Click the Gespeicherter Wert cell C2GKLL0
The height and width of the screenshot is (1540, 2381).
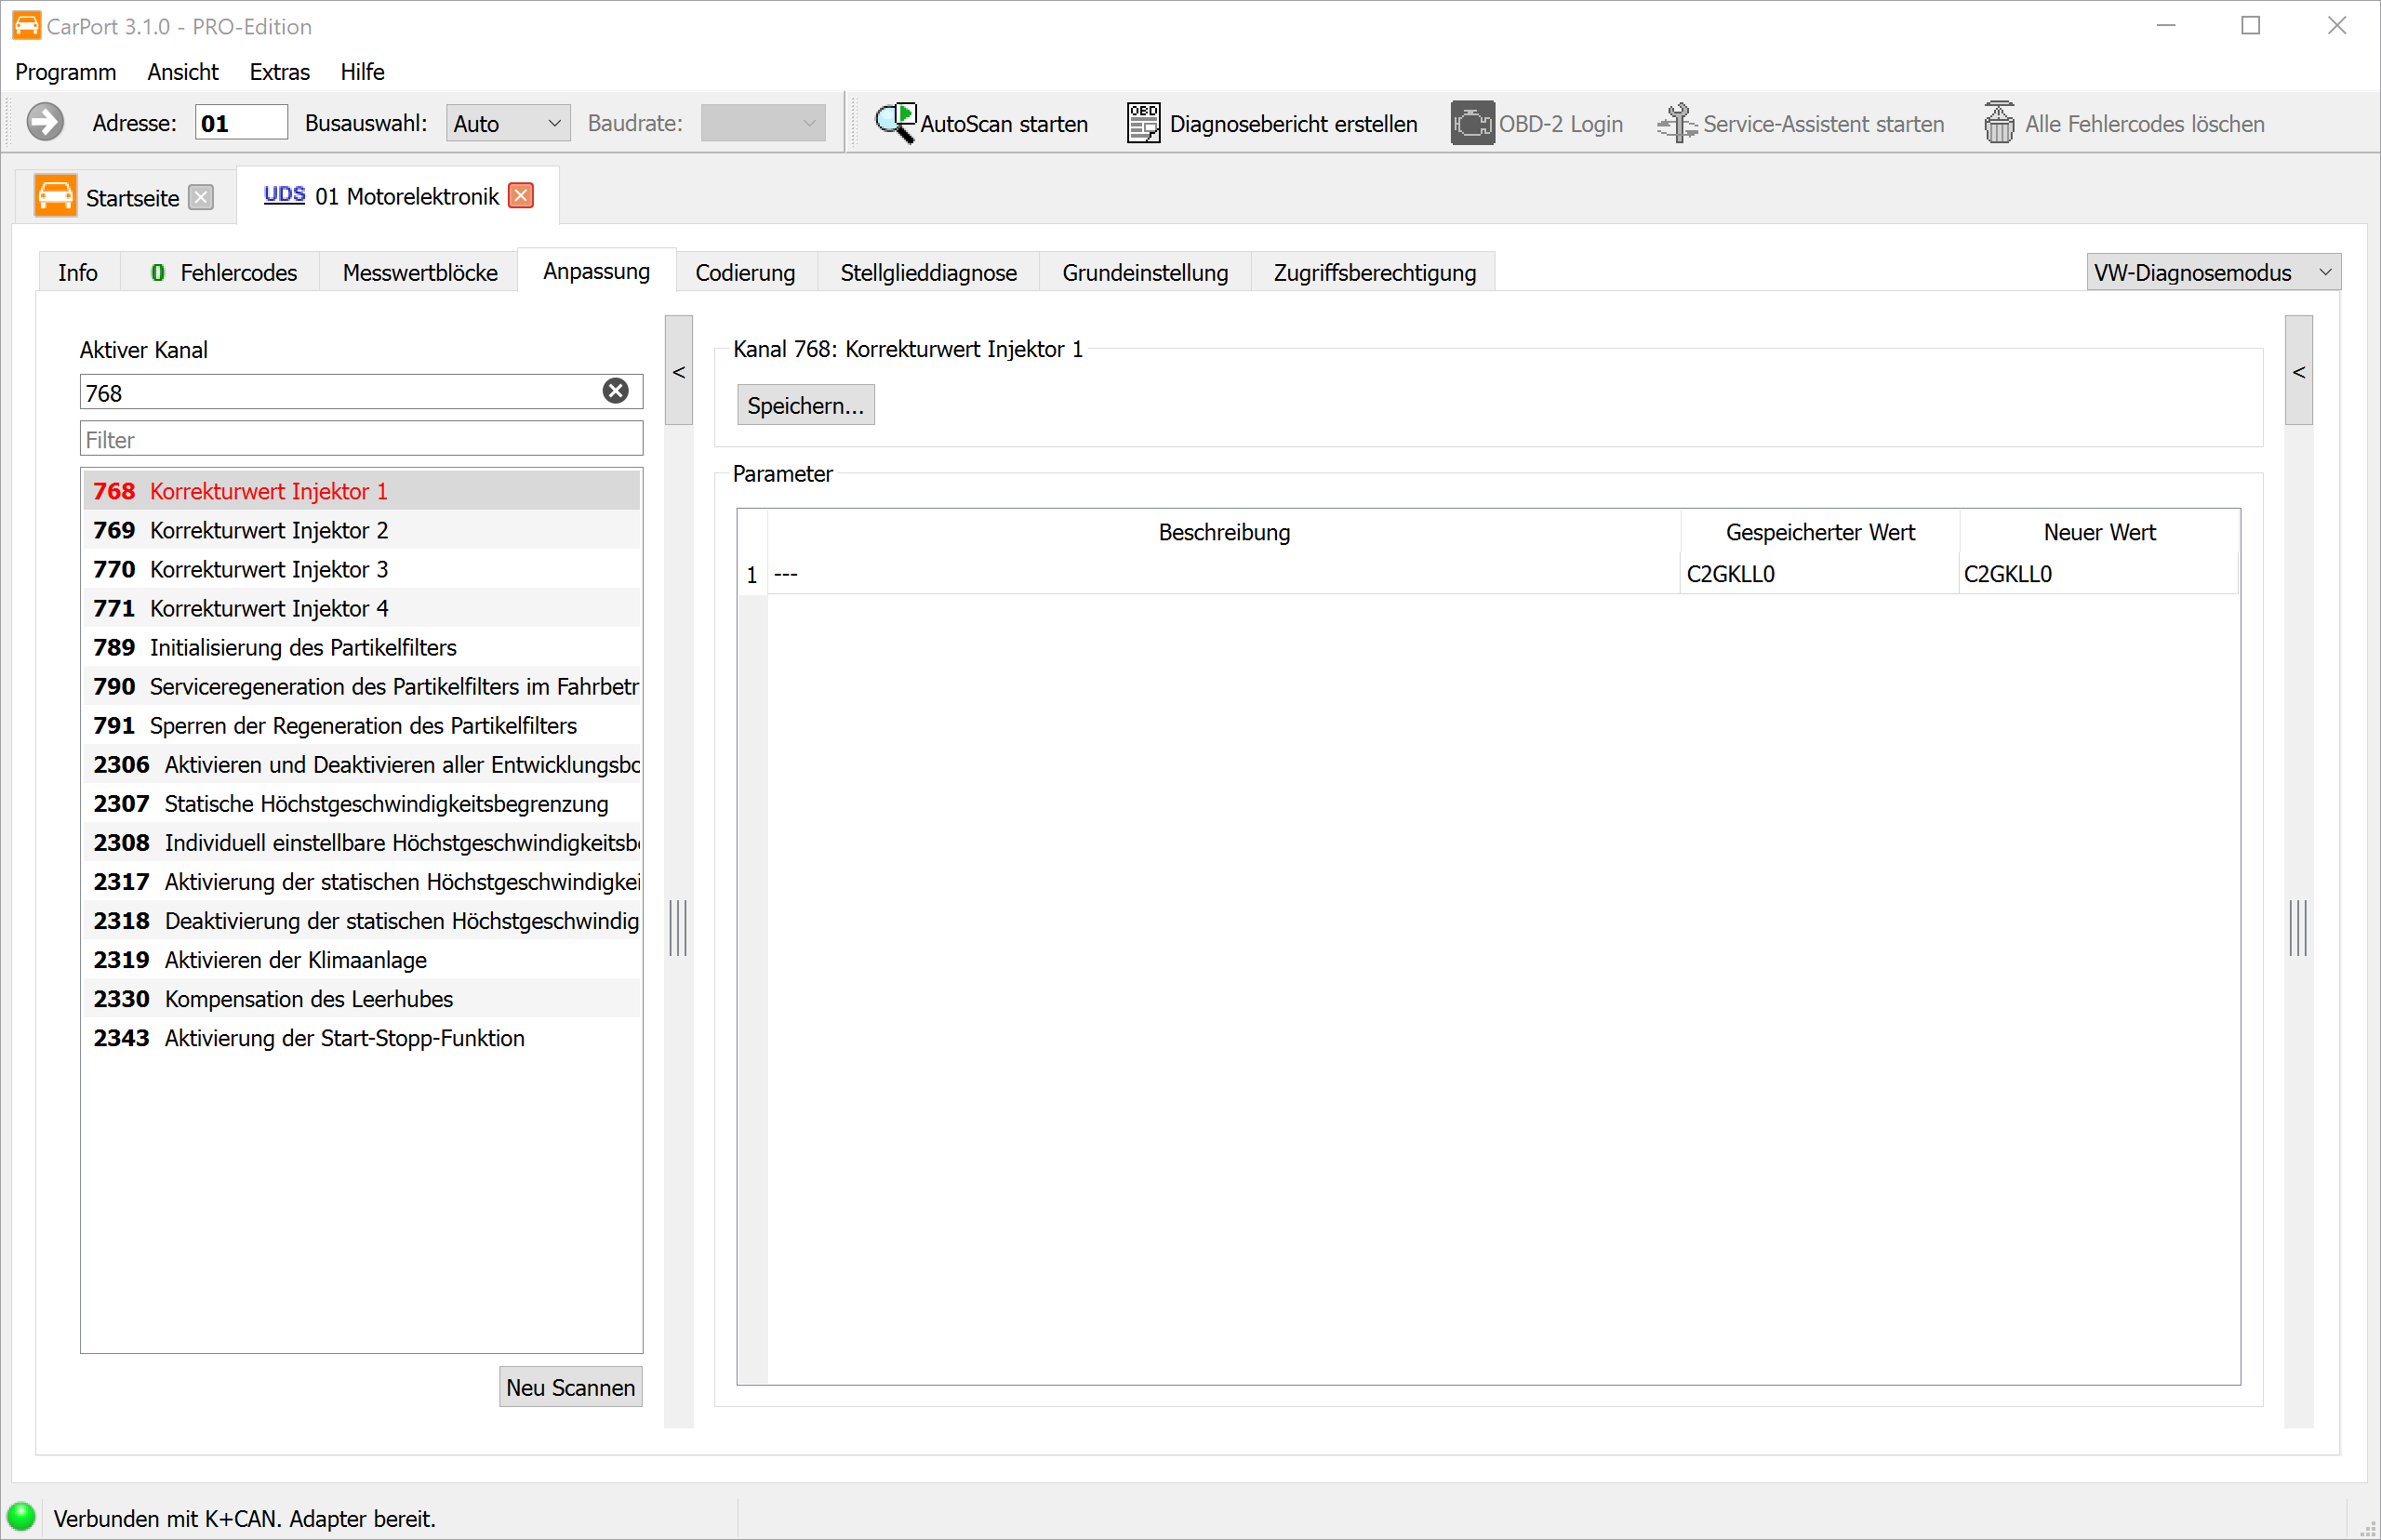[1819, 574]
